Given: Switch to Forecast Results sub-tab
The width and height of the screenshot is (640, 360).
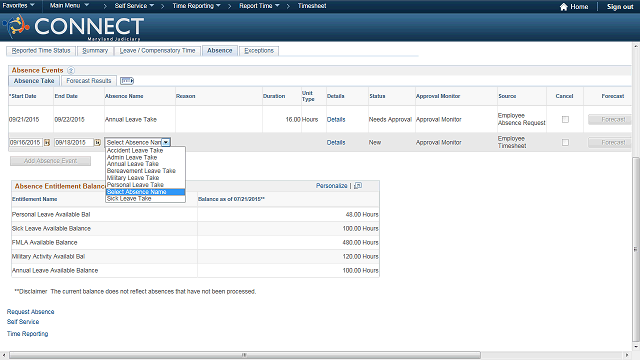Looking at the screenshot, I should pos(89,81).
